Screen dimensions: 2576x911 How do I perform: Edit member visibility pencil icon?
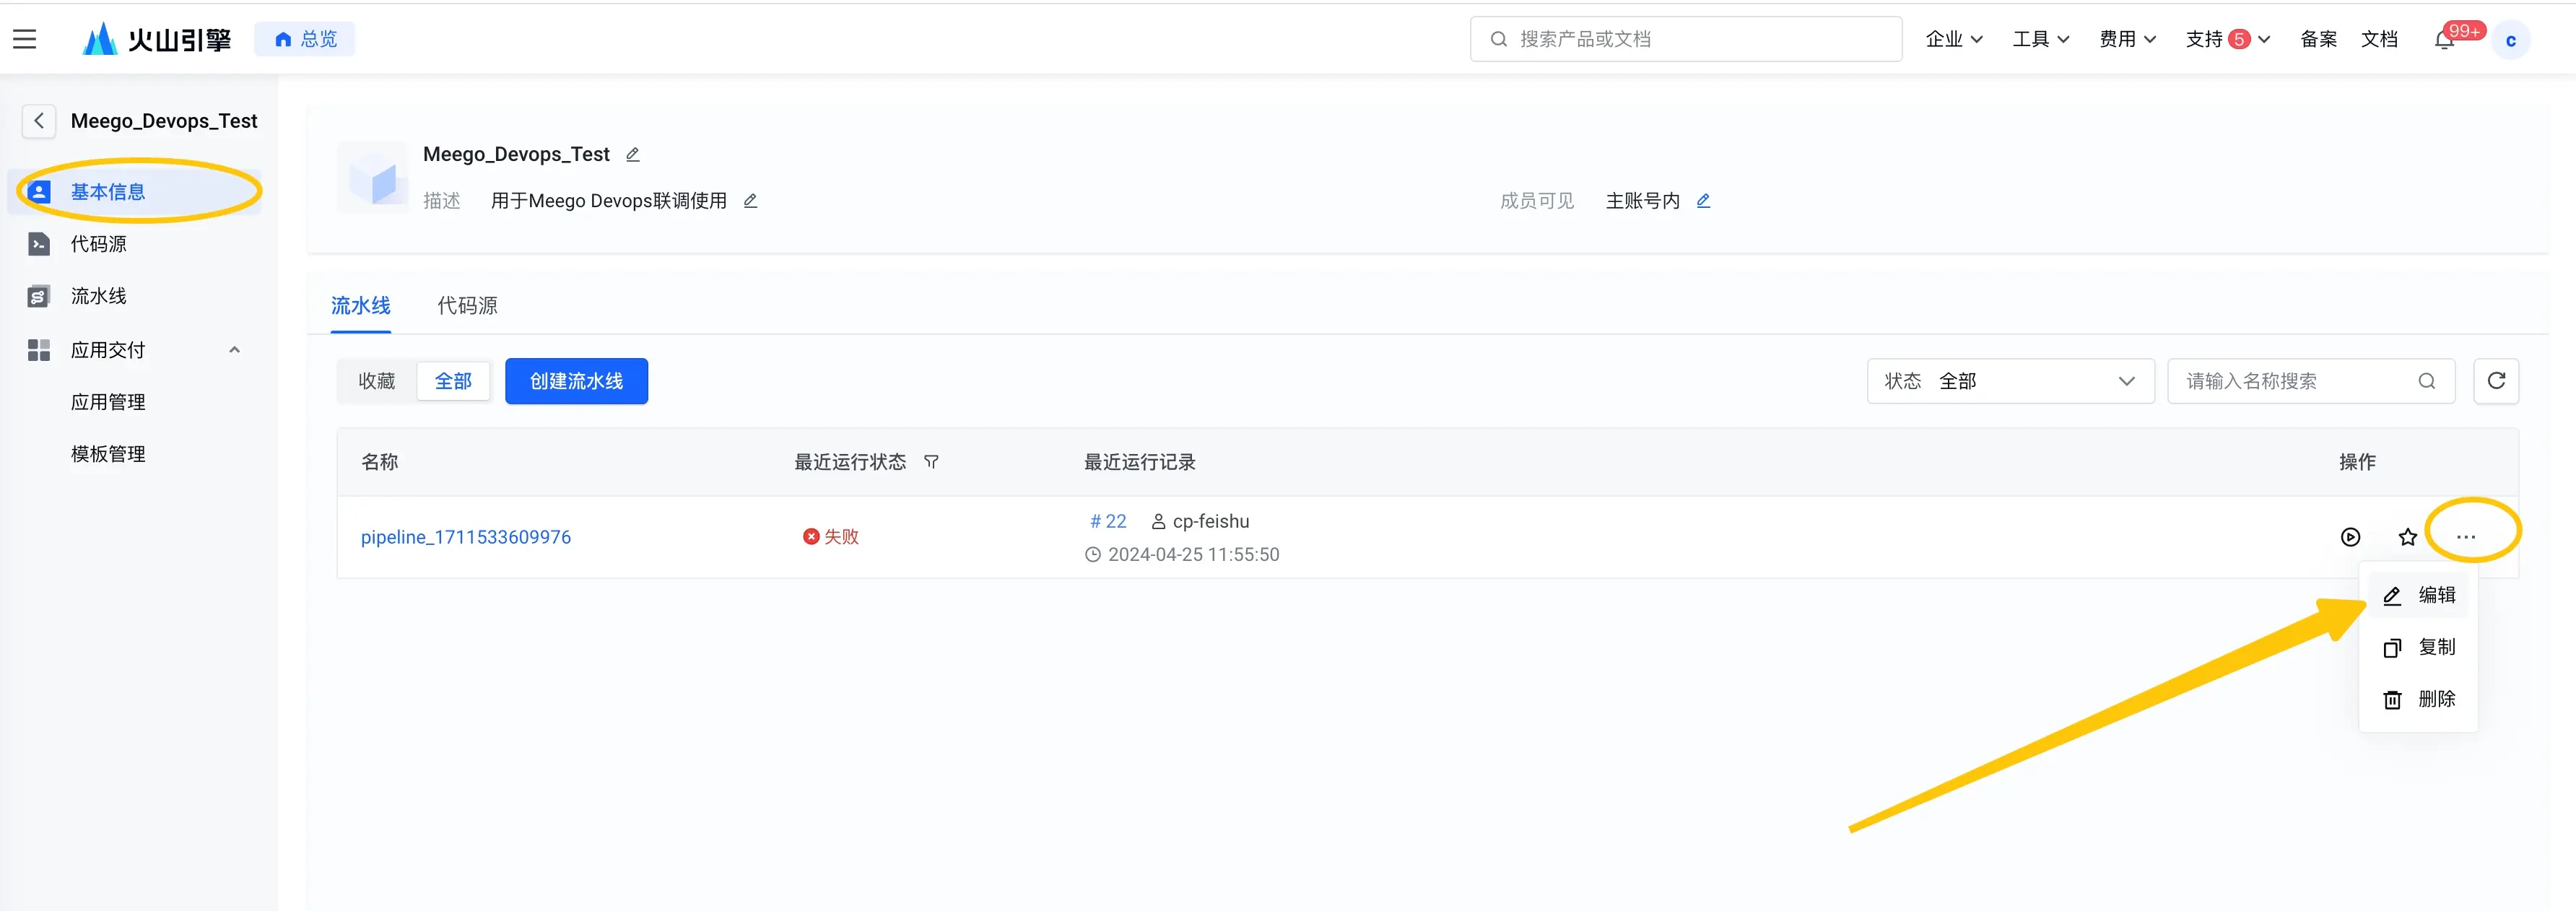click(1703, 201)
